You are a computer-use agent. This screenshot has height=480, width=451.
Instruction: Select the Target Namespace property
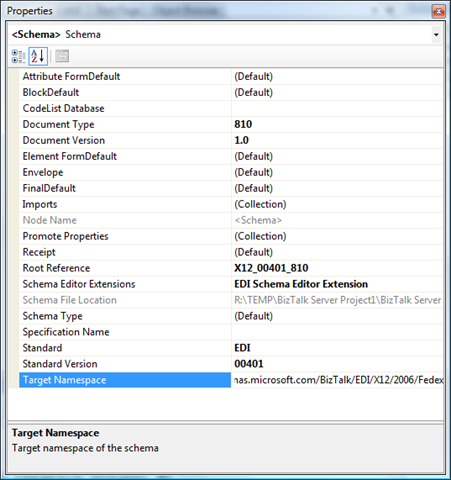pyautogui.click(x=125, y=380)
